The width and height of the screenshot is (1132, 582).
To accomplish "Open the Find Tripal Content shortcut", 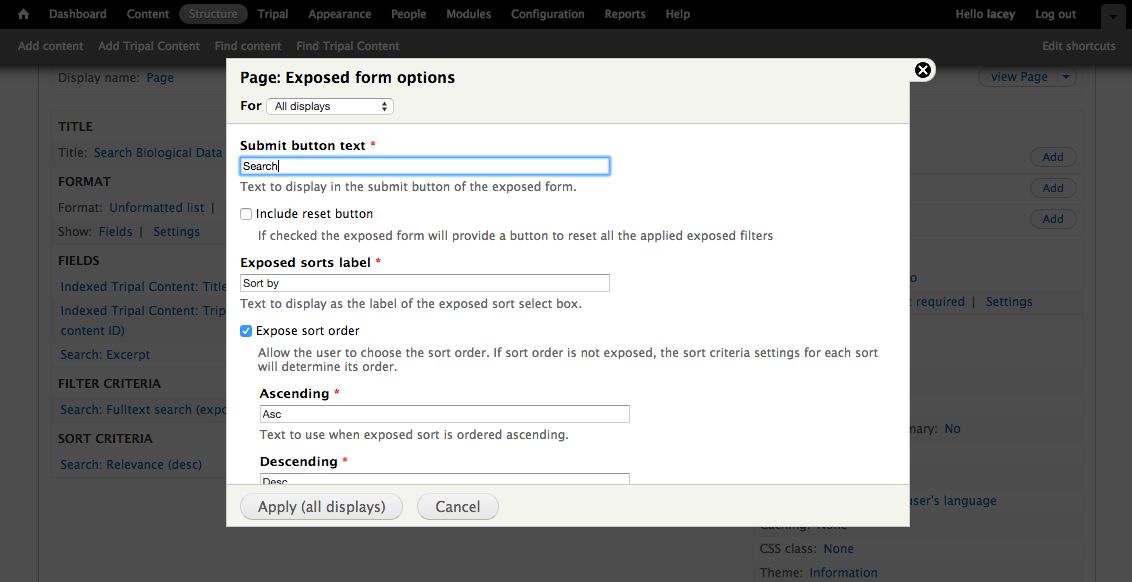I will point(347,46).
